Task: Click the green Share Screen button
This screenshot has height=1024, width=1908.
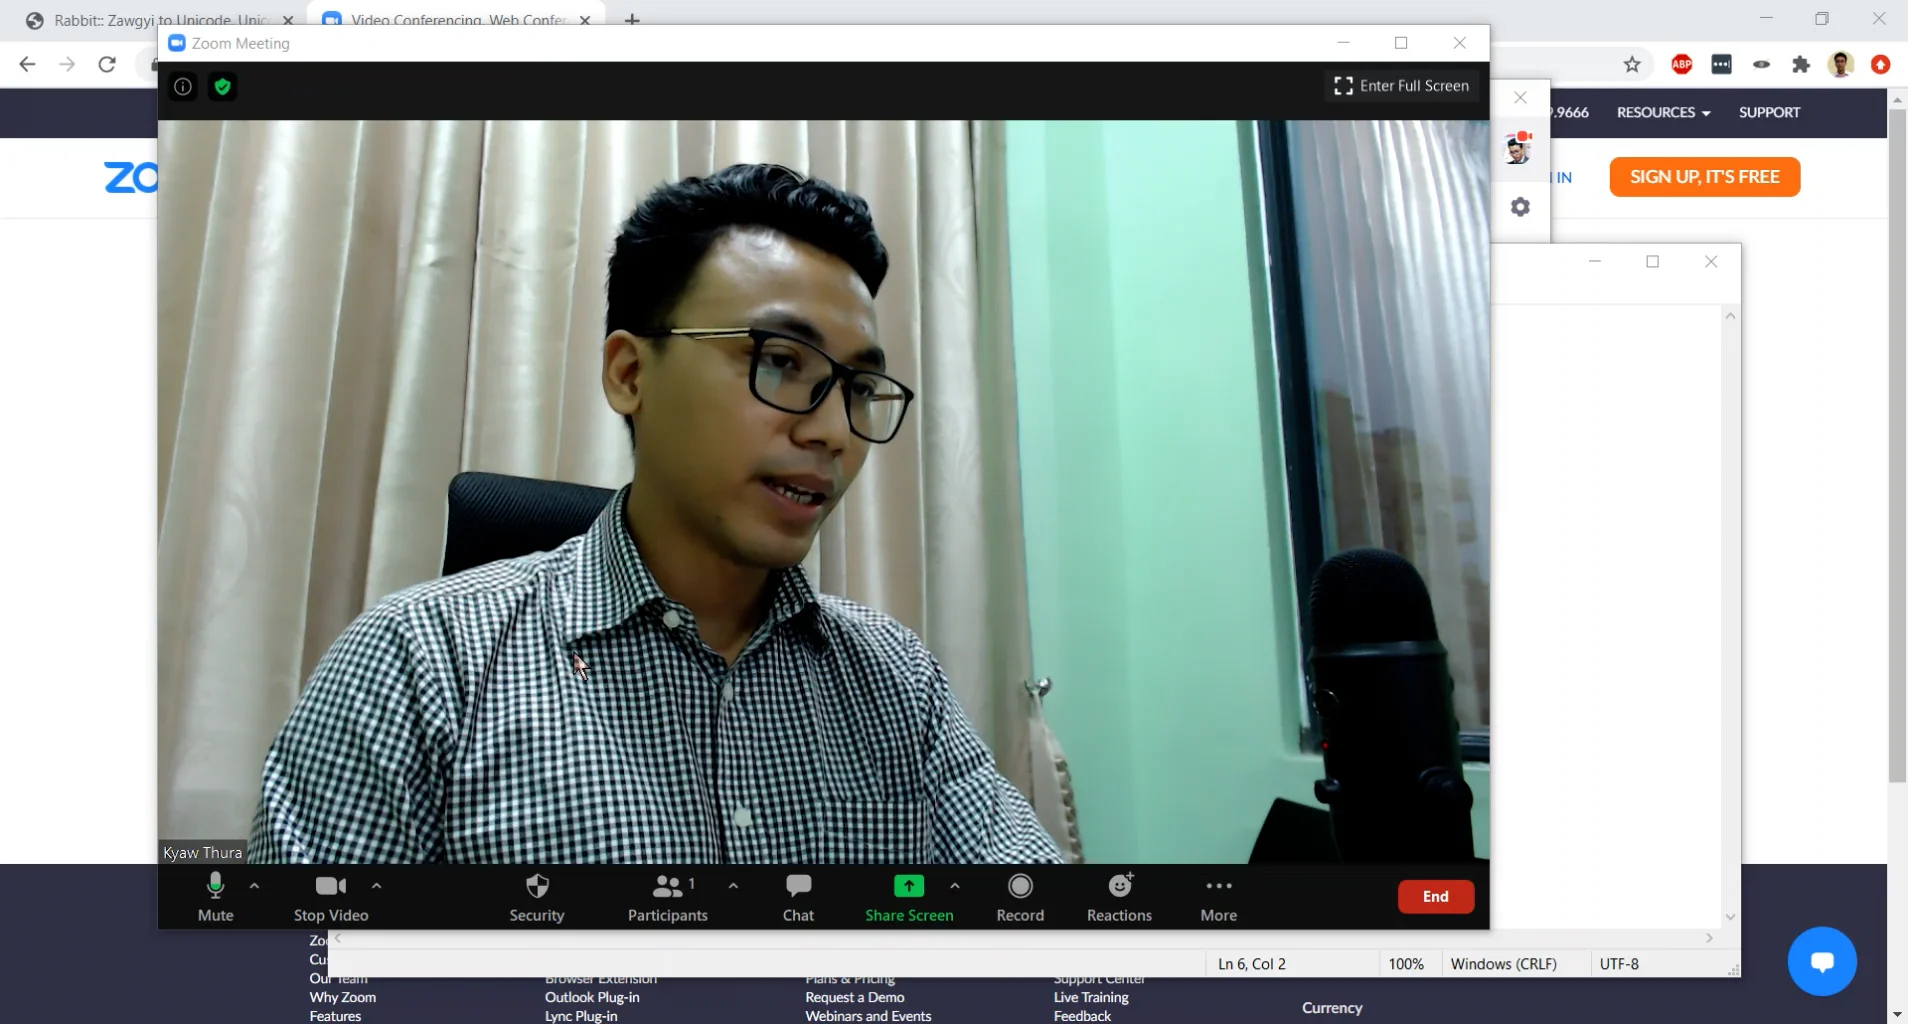Action: pos(909,897)
